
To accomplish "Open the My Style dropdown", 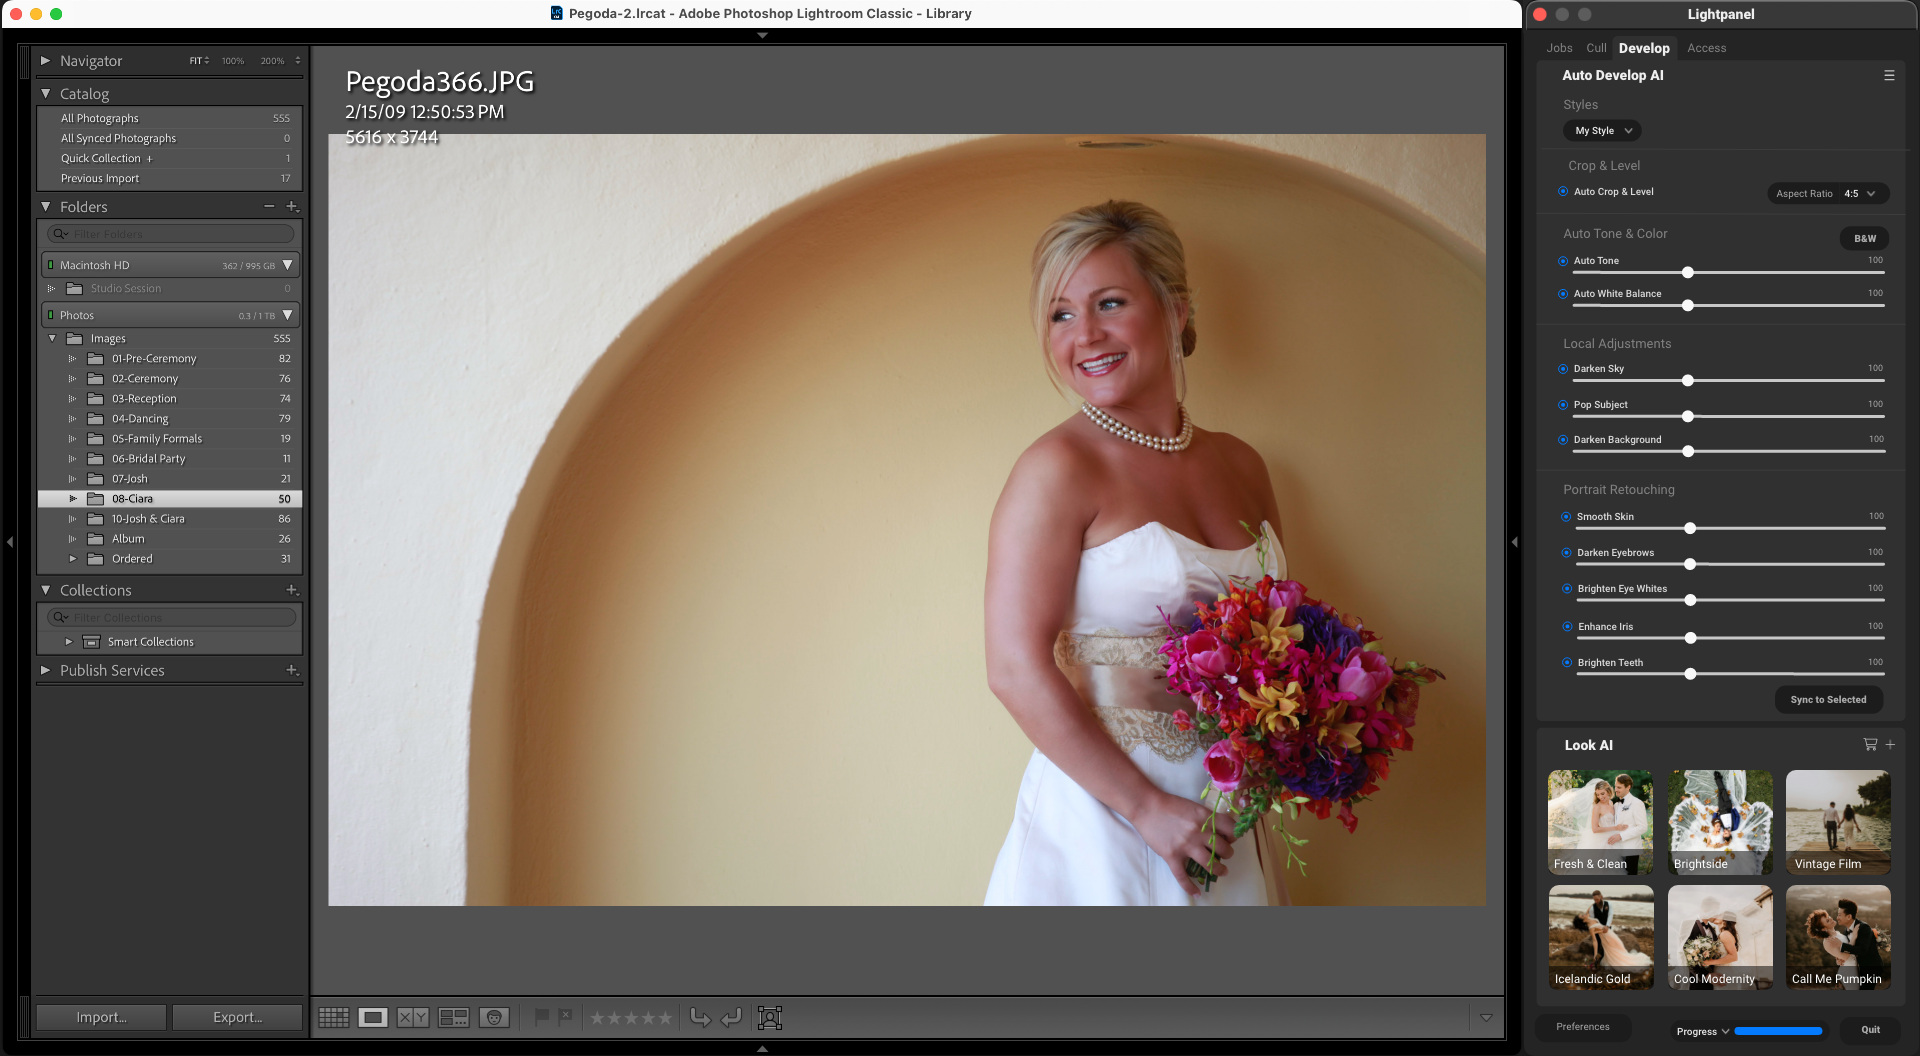I will pos(1602,131).
